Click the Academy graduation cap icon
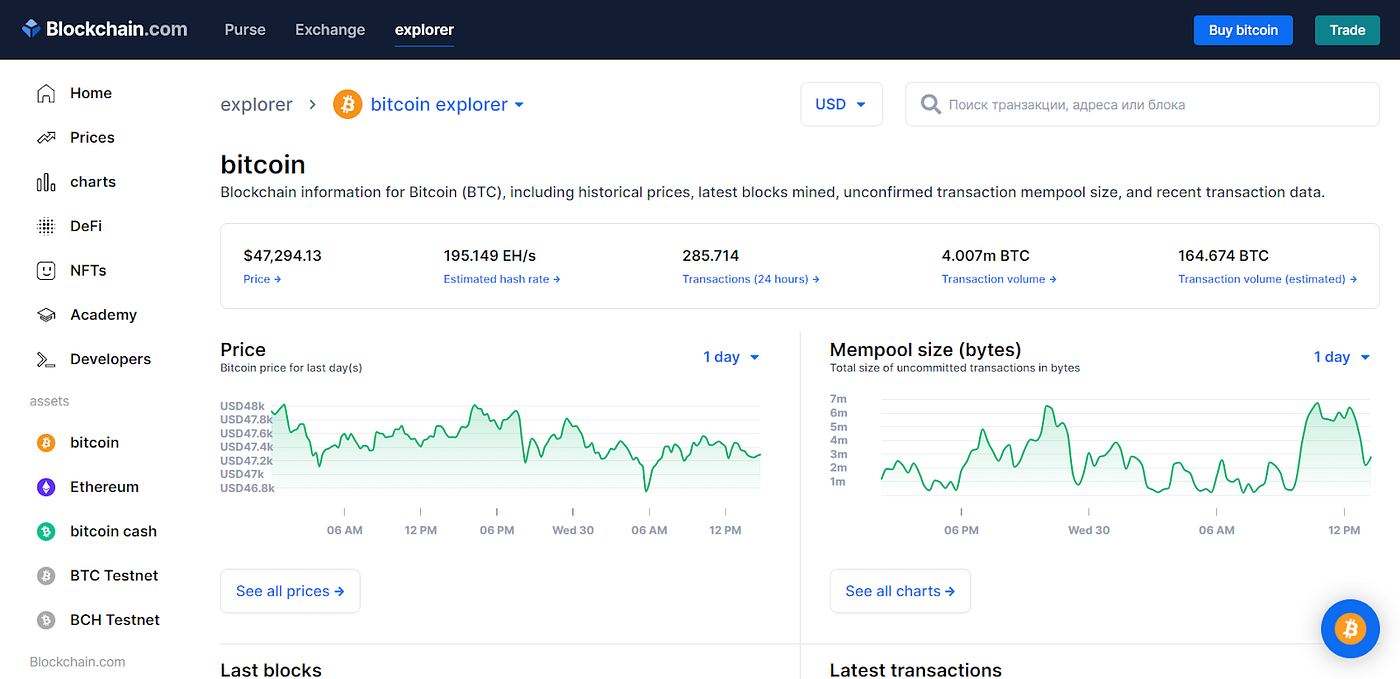Viewport: 1400px width, 679px height. point(46,315)
